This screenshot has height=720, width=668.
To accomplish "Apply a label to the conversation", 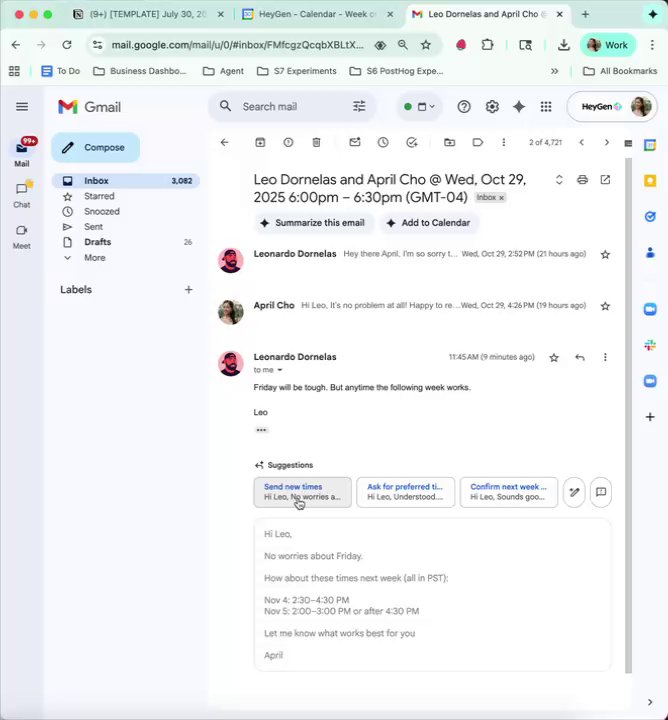I will coord(477,142).
